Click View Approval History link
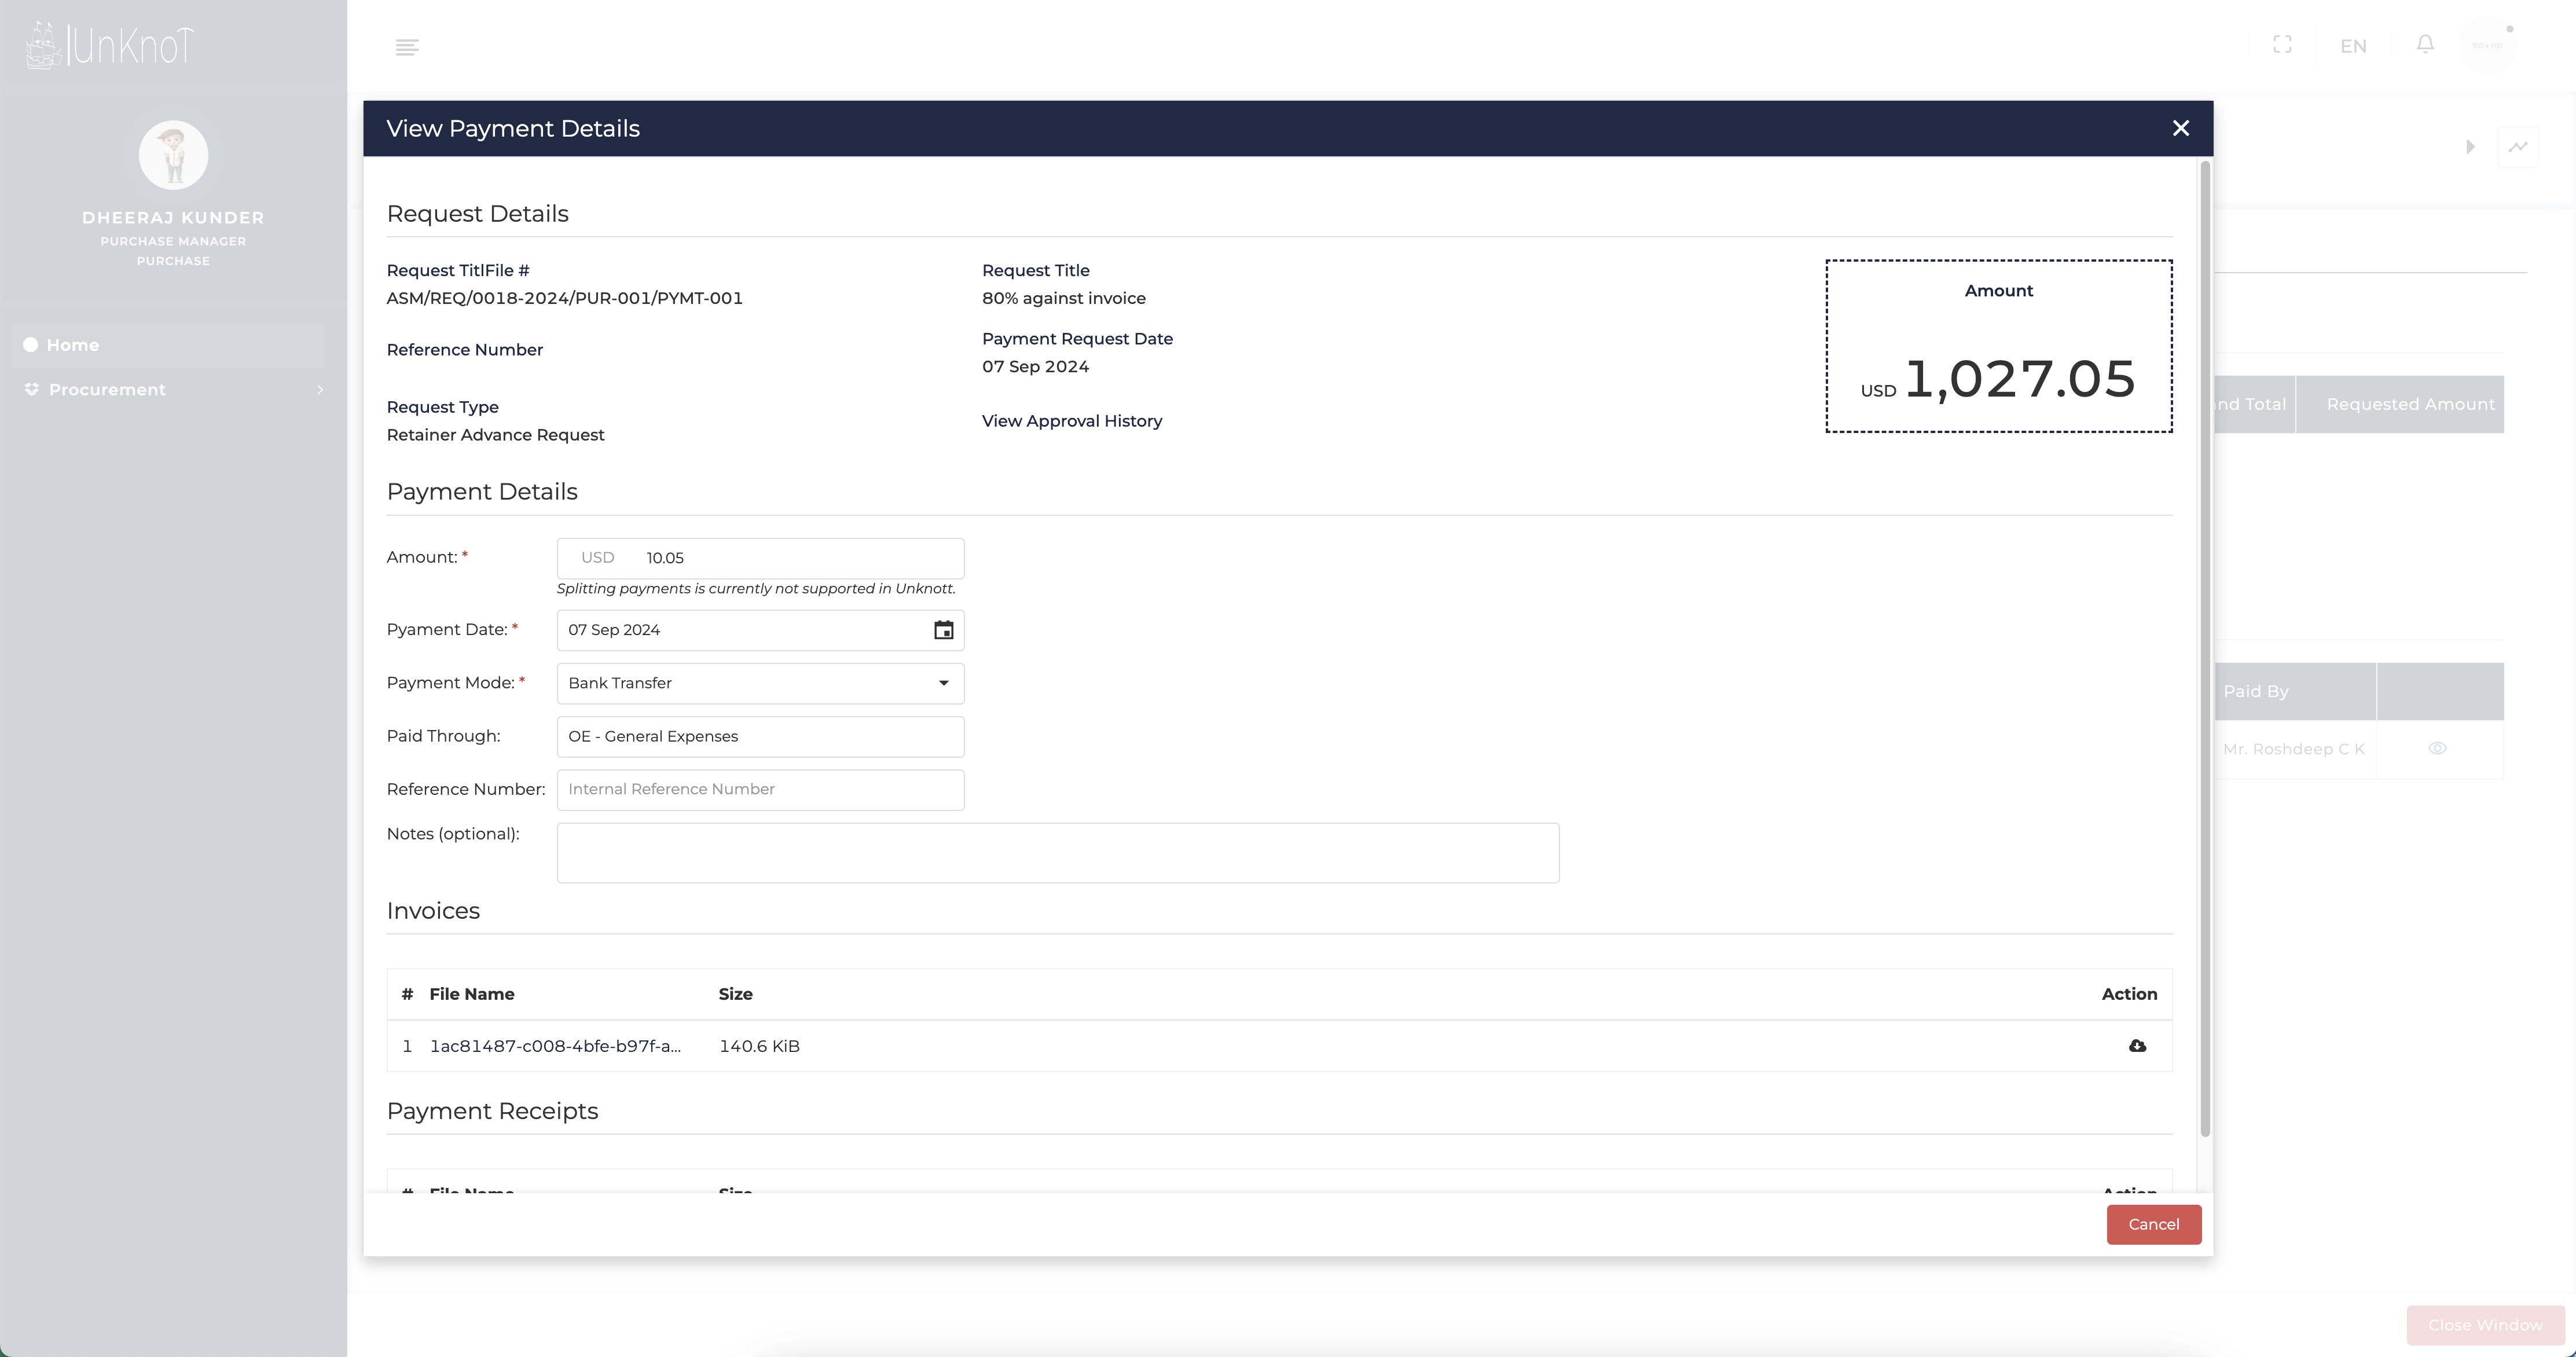Screen dimensions: 2576x1357 tap(1071, 421)
